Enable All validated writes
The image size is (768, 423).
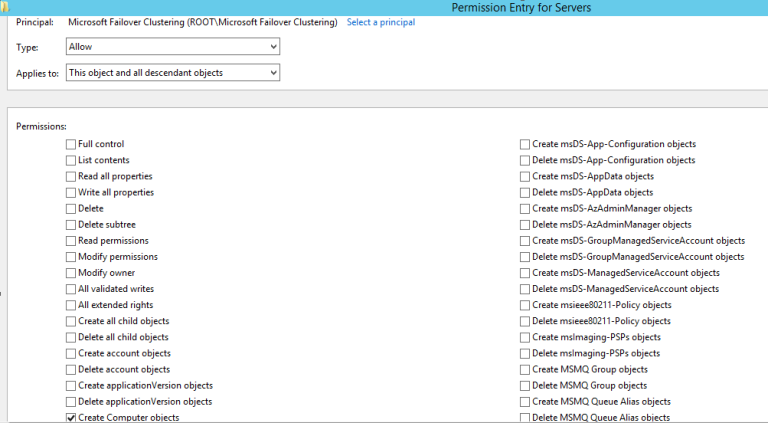pyautogui.click(x=71, y=289)
